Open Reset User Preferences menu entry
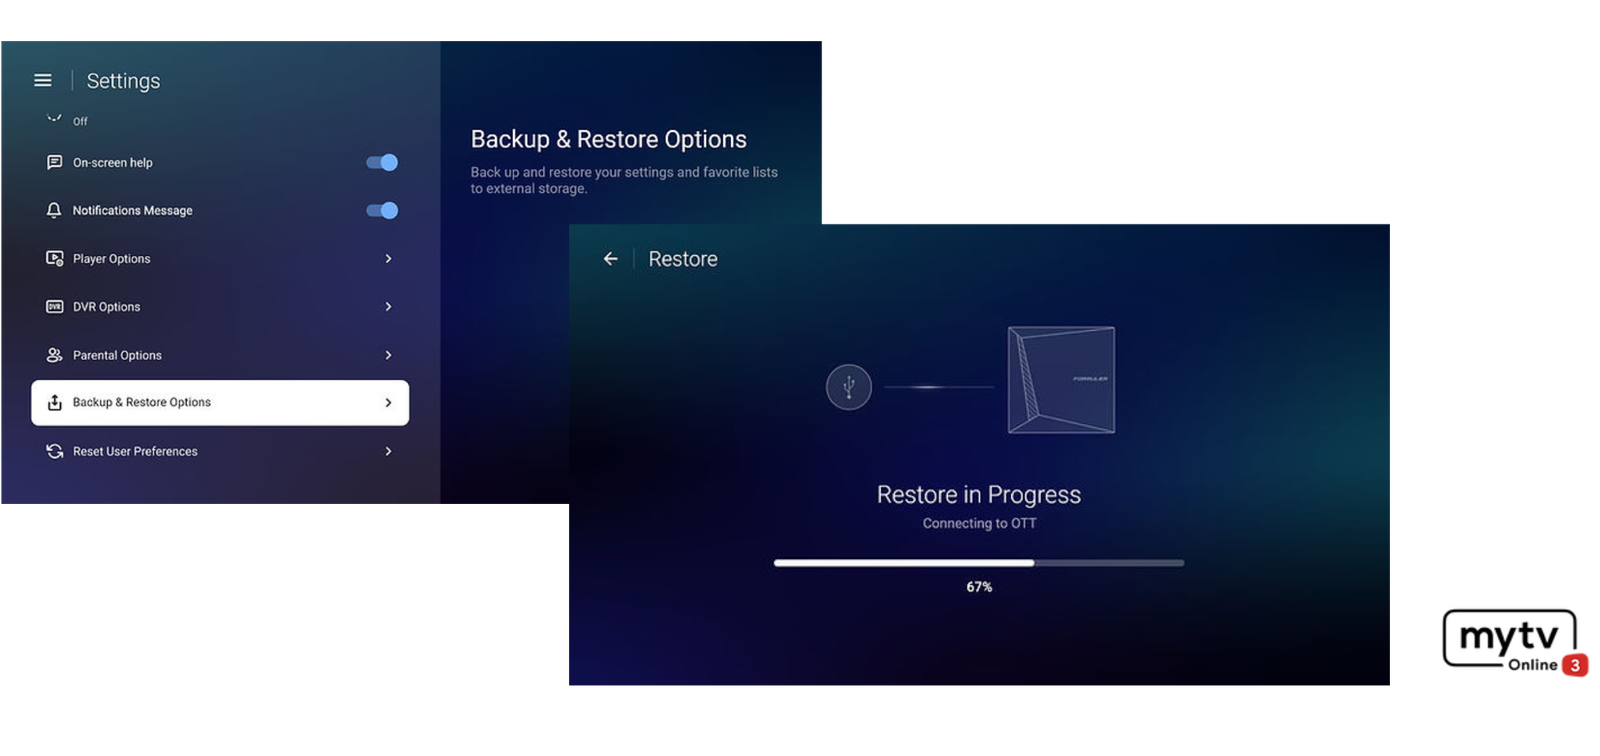Screen dimensions: 1600x756 pos(220,451)
